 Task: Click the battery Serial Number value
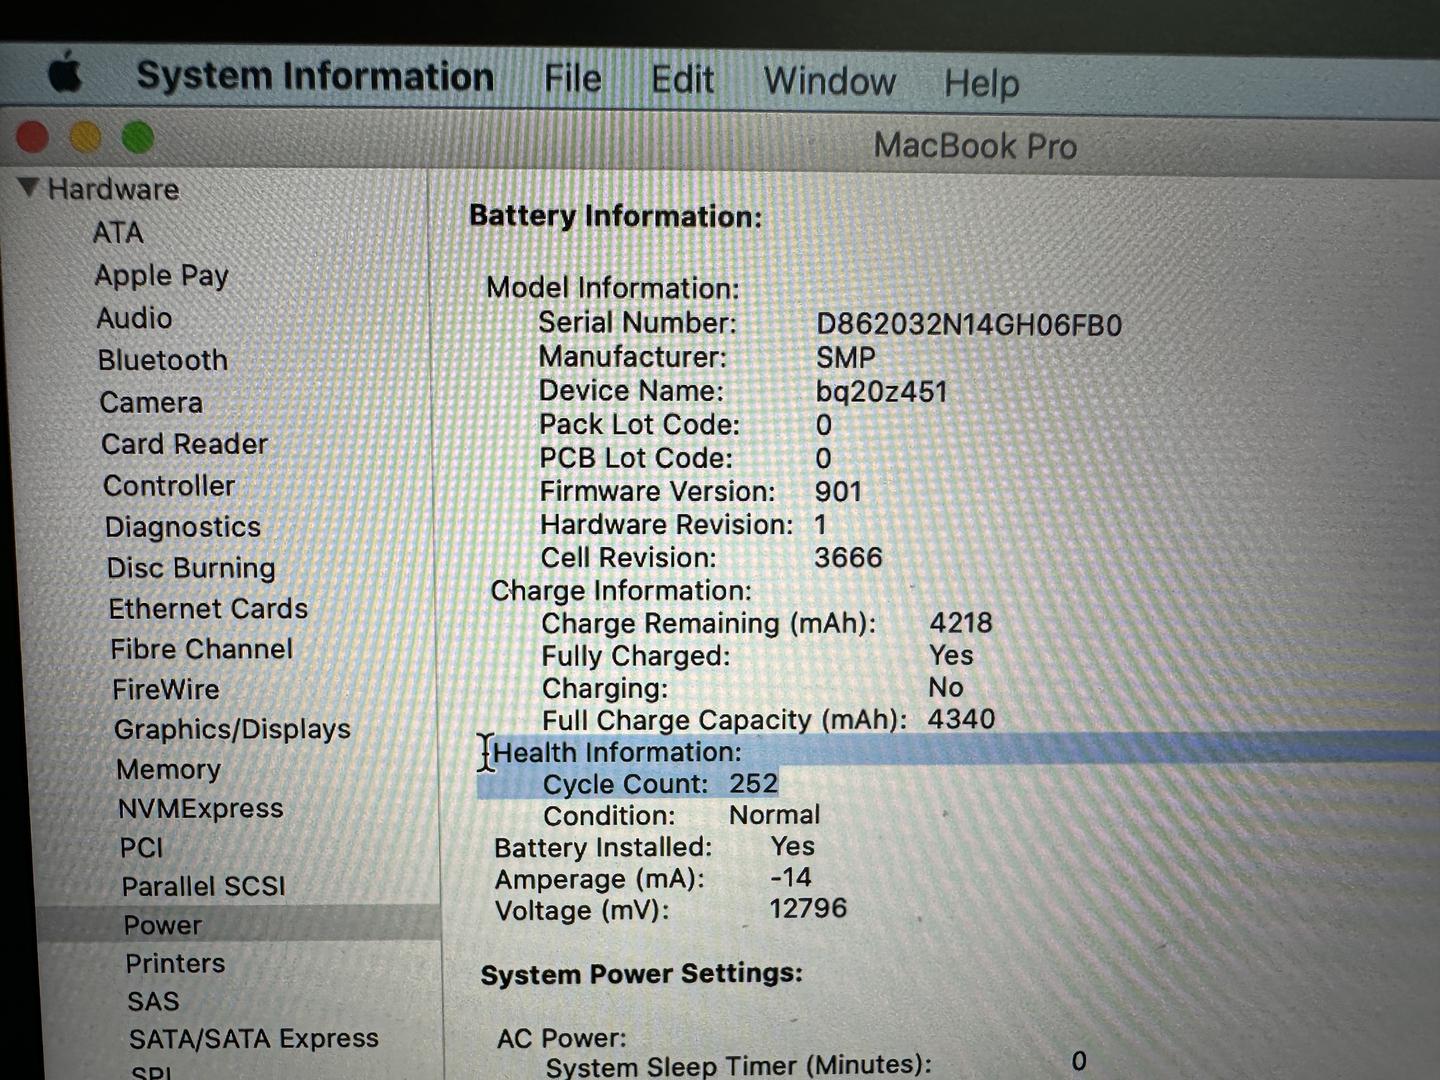968,325
